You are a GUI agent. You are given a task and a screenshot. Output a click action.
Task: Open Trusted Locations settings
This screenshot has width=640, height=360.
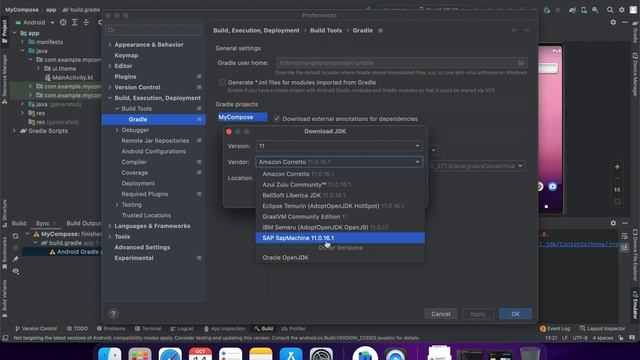146,215
